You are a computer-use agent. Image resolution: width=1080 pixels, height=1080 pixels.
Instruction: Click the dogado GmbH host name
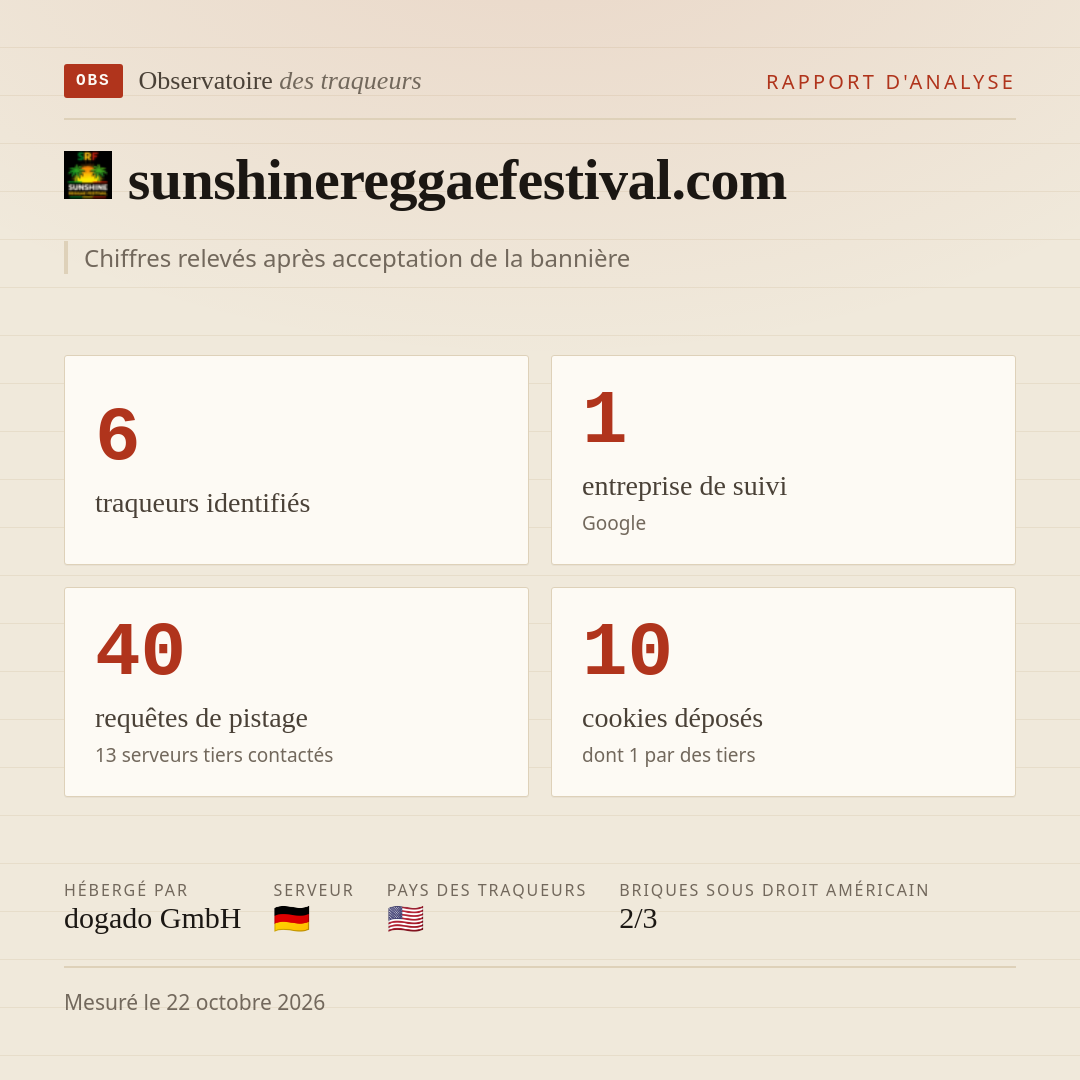point(153,919)
